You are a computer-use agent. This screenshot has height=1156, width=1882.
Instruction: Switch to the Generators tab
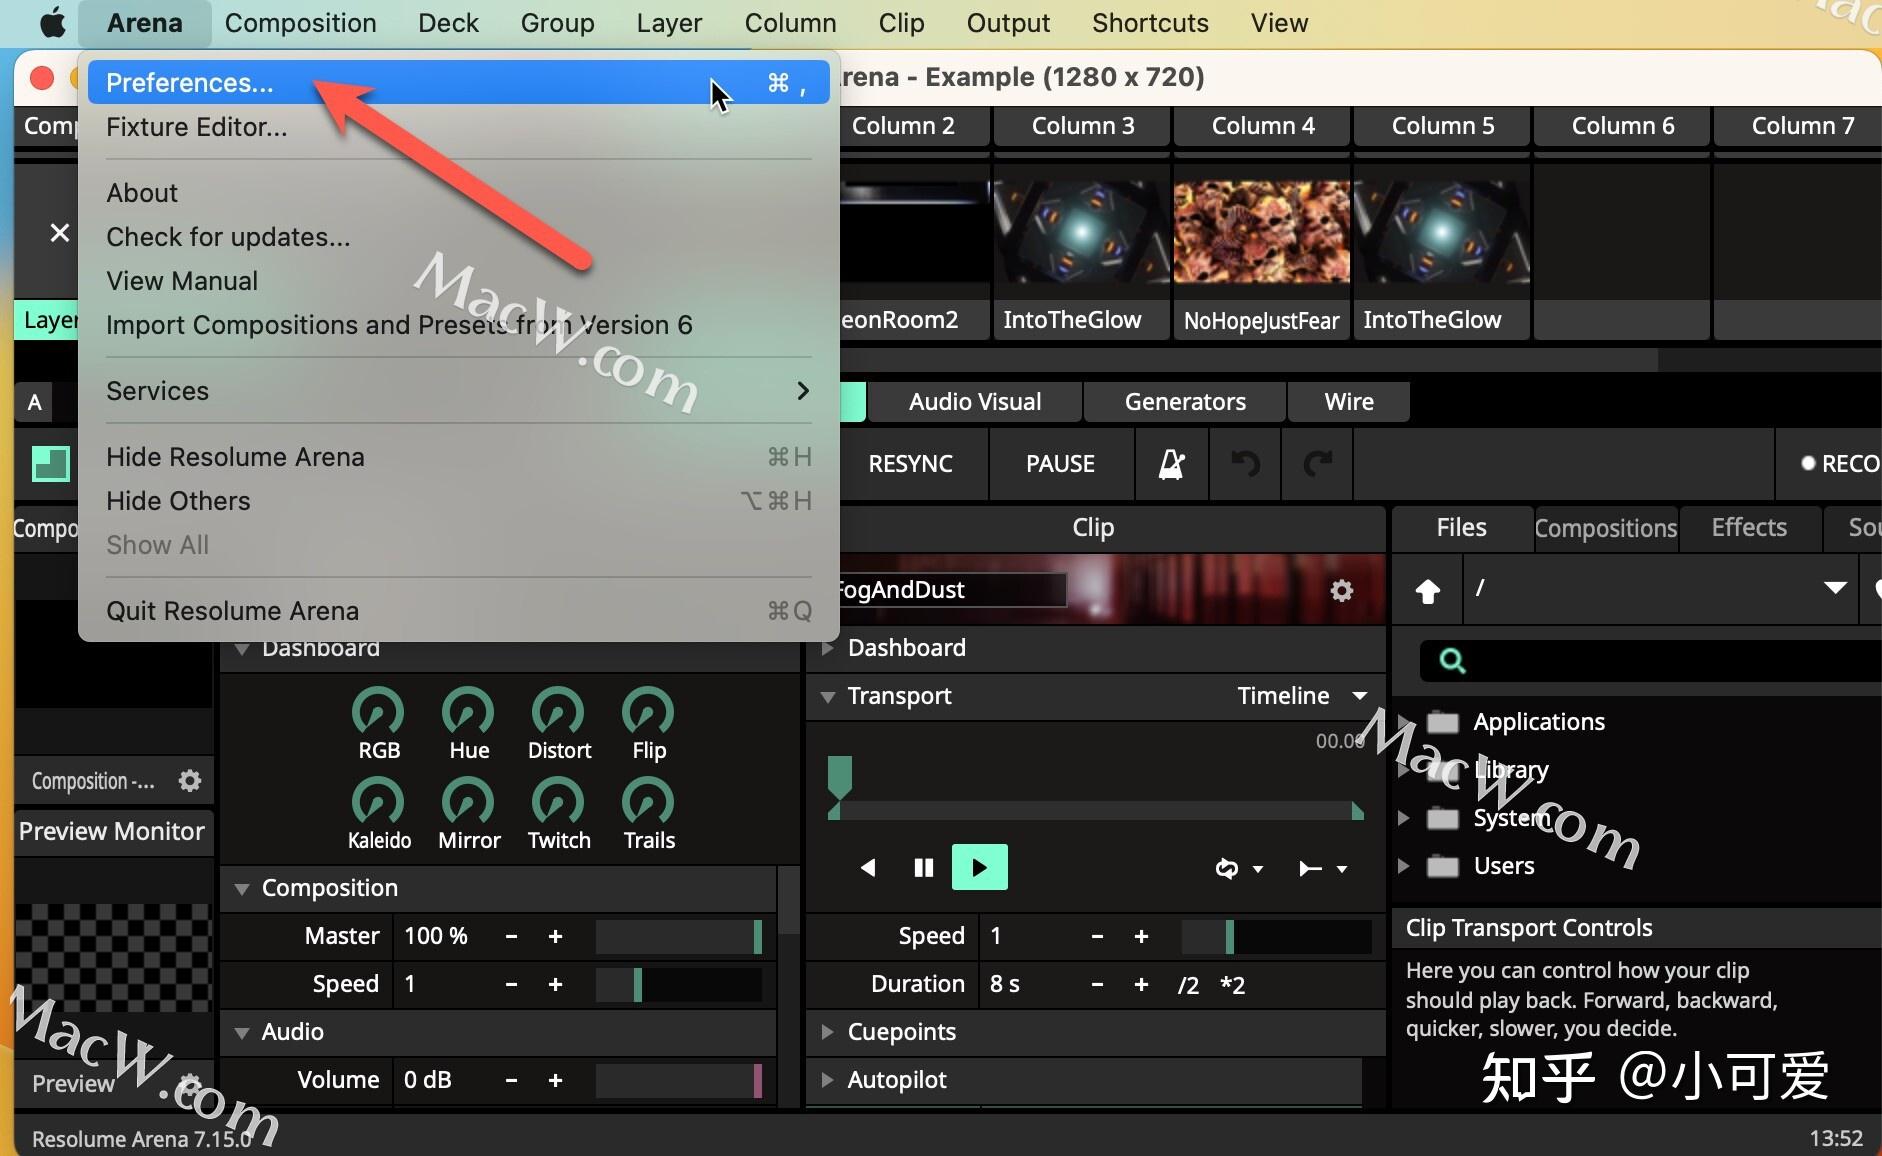point(1185,401)
